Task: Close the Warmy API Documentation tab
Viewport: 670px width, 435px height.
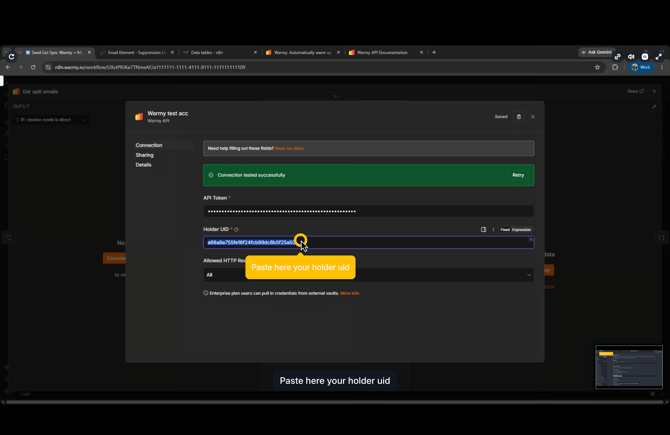Action: [421, 53]
